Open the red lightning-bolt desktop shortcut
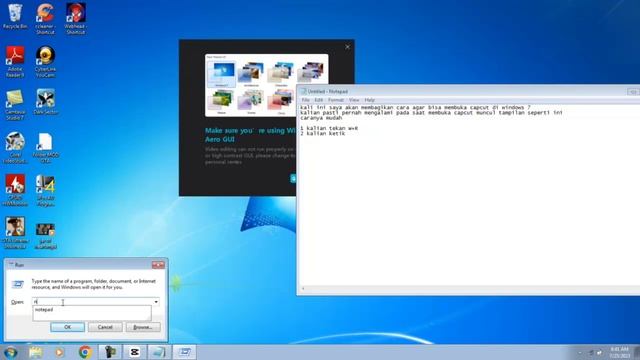The image size is (640, 360). pos(15,190)
